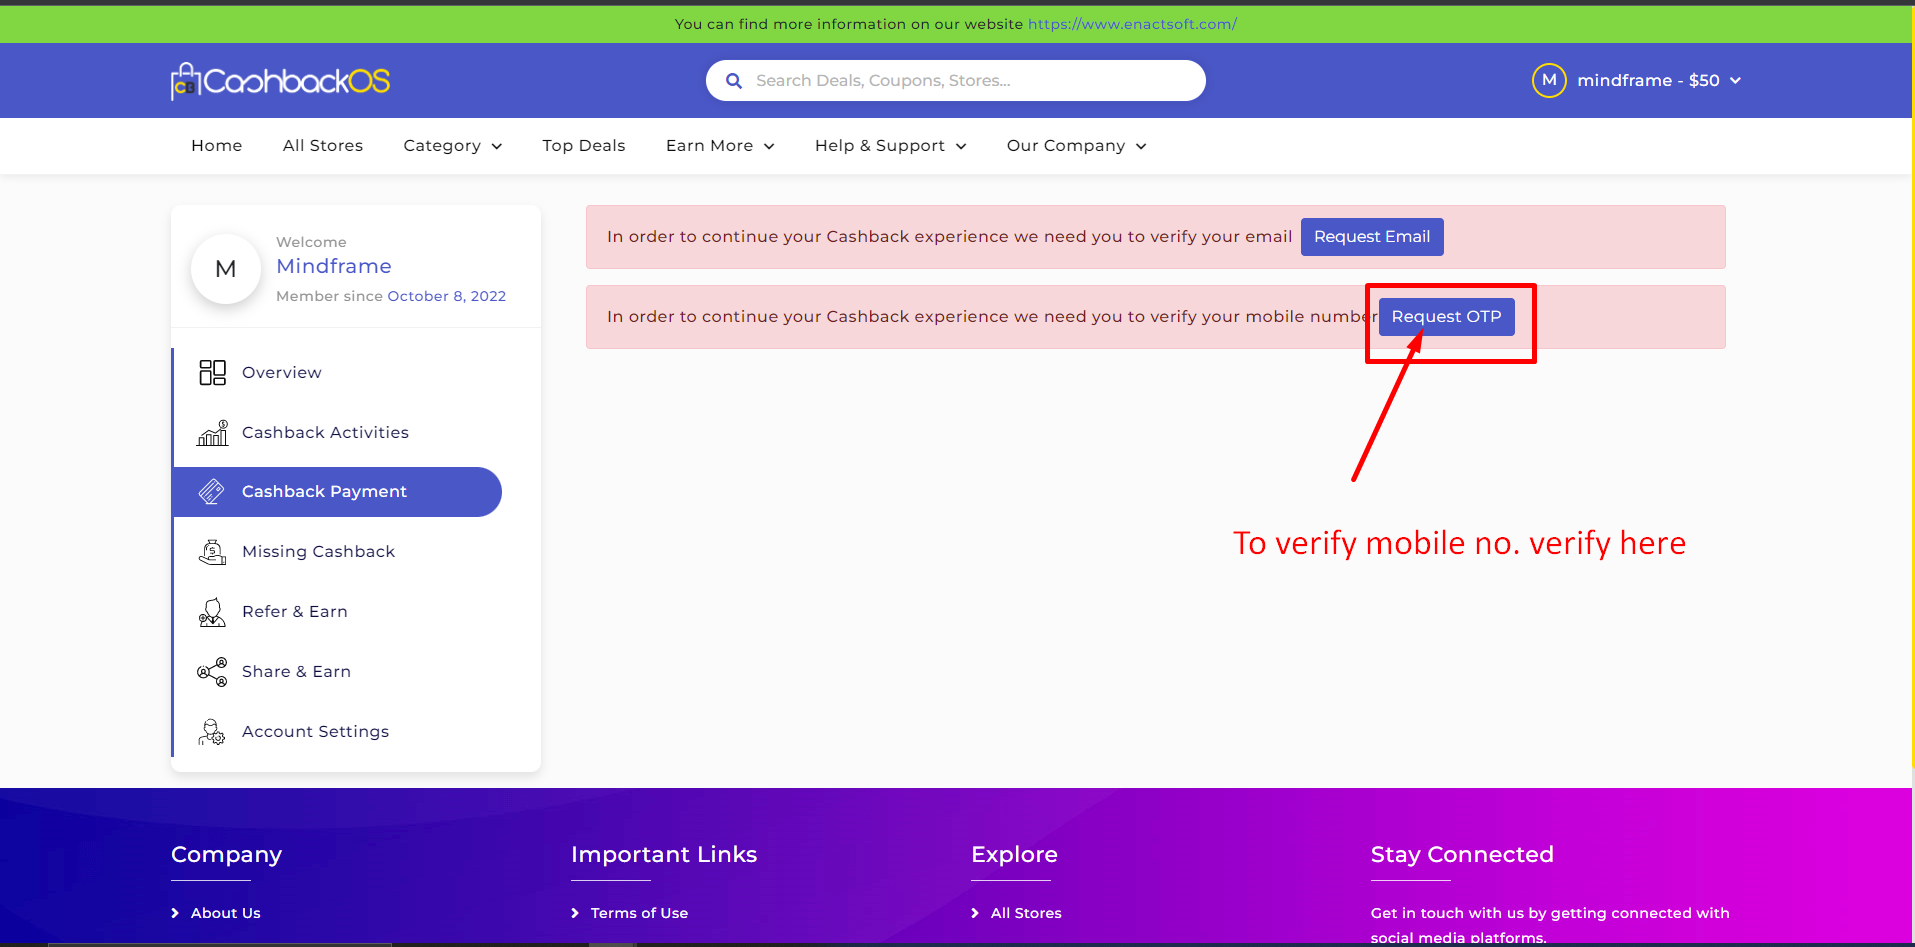Click the round M profile avatar in header
This screenshot has width=1915, height=947.
[x=1549, y=80]
